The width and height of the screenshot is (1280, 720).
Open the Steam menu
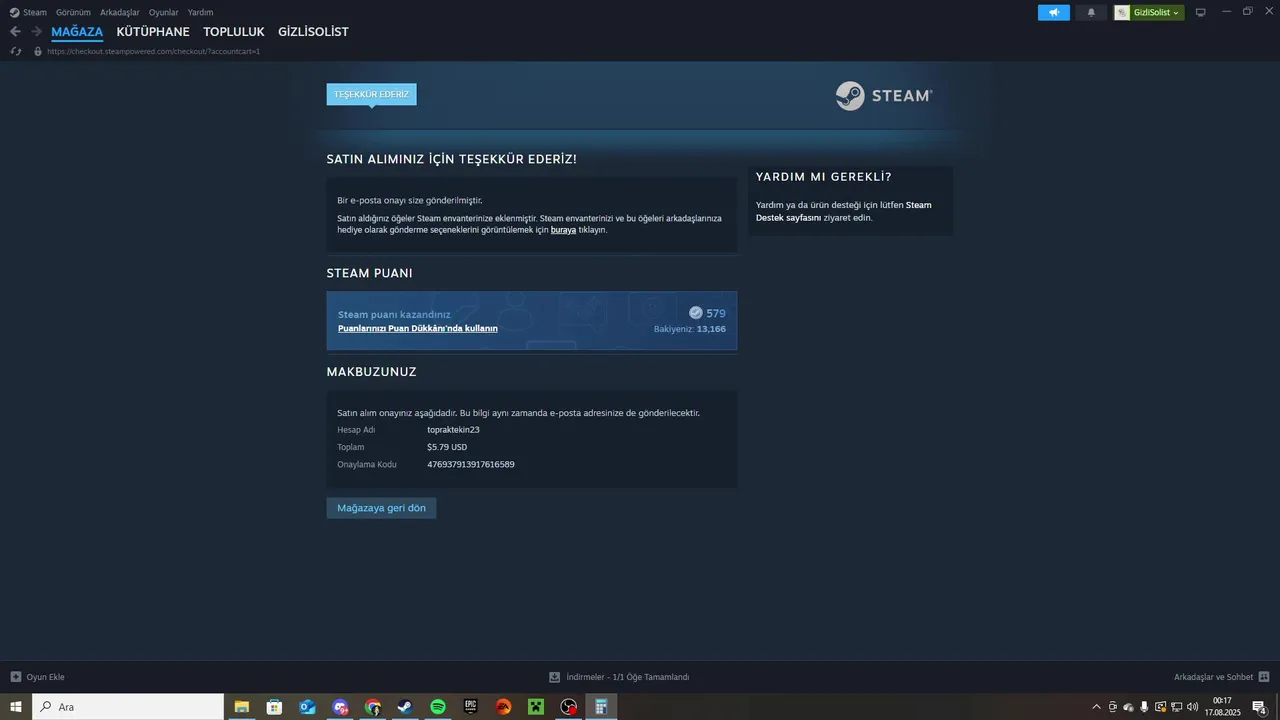tap(35, 12)
